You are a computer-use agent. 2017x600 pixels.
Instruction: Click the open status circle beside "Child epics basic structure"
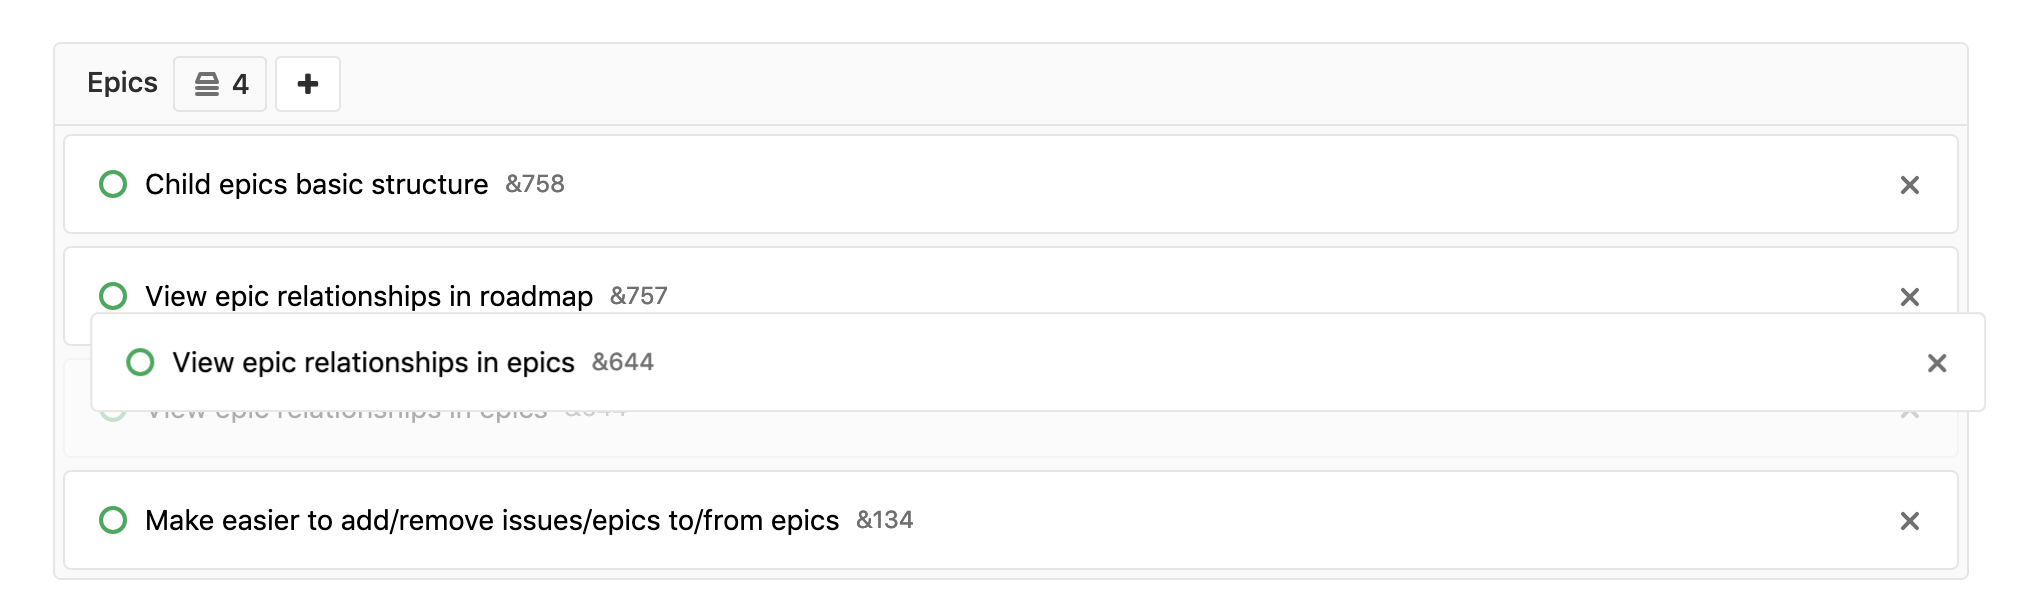click(x=115, y=184)
